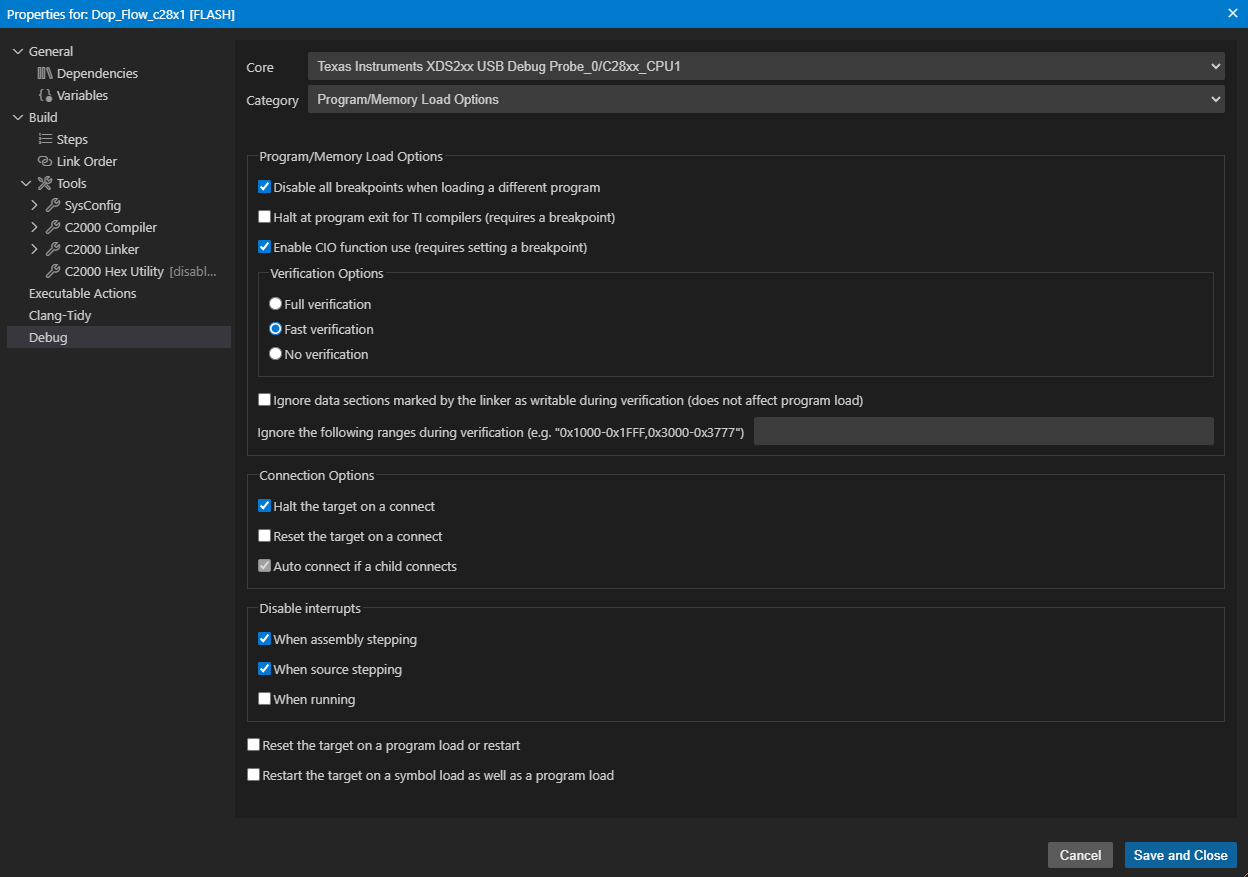Open the Core dropdown
The height and width of the screenshot is (877, 1248).
pyautogui.click(x=766, y=66)
